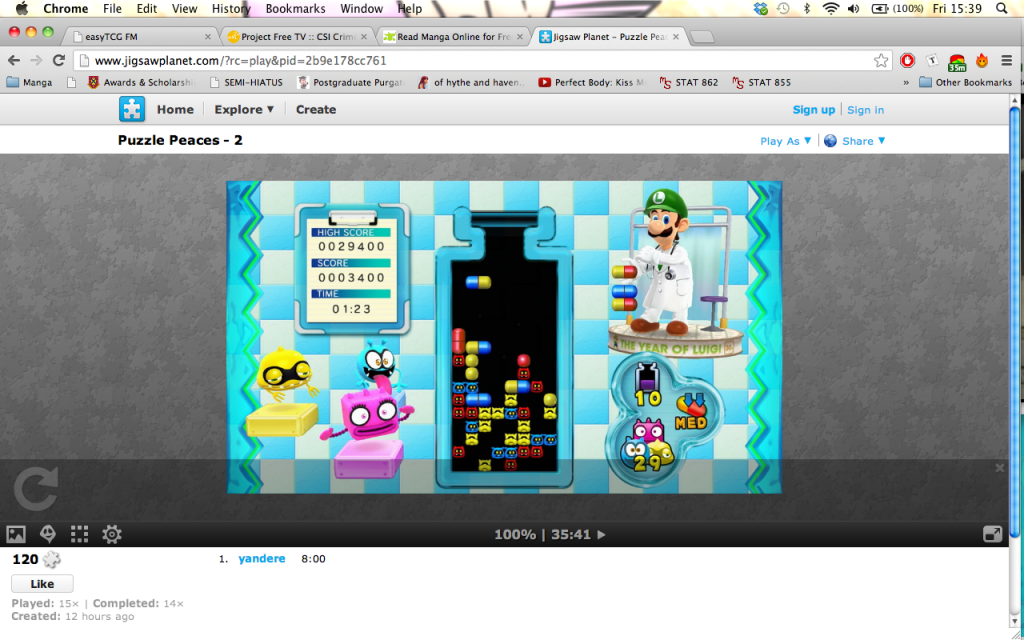
Task: Open the Edit menu
Action: pos(147,8)
